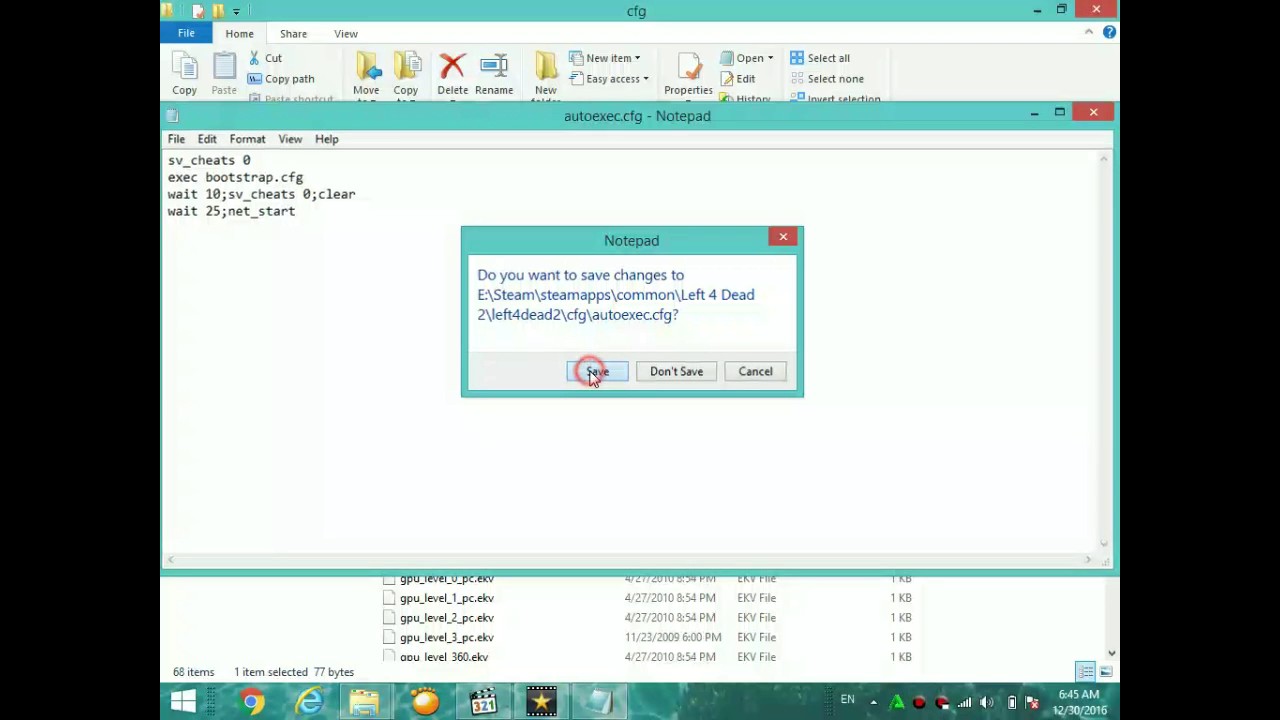
Task: Click the orange ball app taskbar icon
Action: [425, 702]
